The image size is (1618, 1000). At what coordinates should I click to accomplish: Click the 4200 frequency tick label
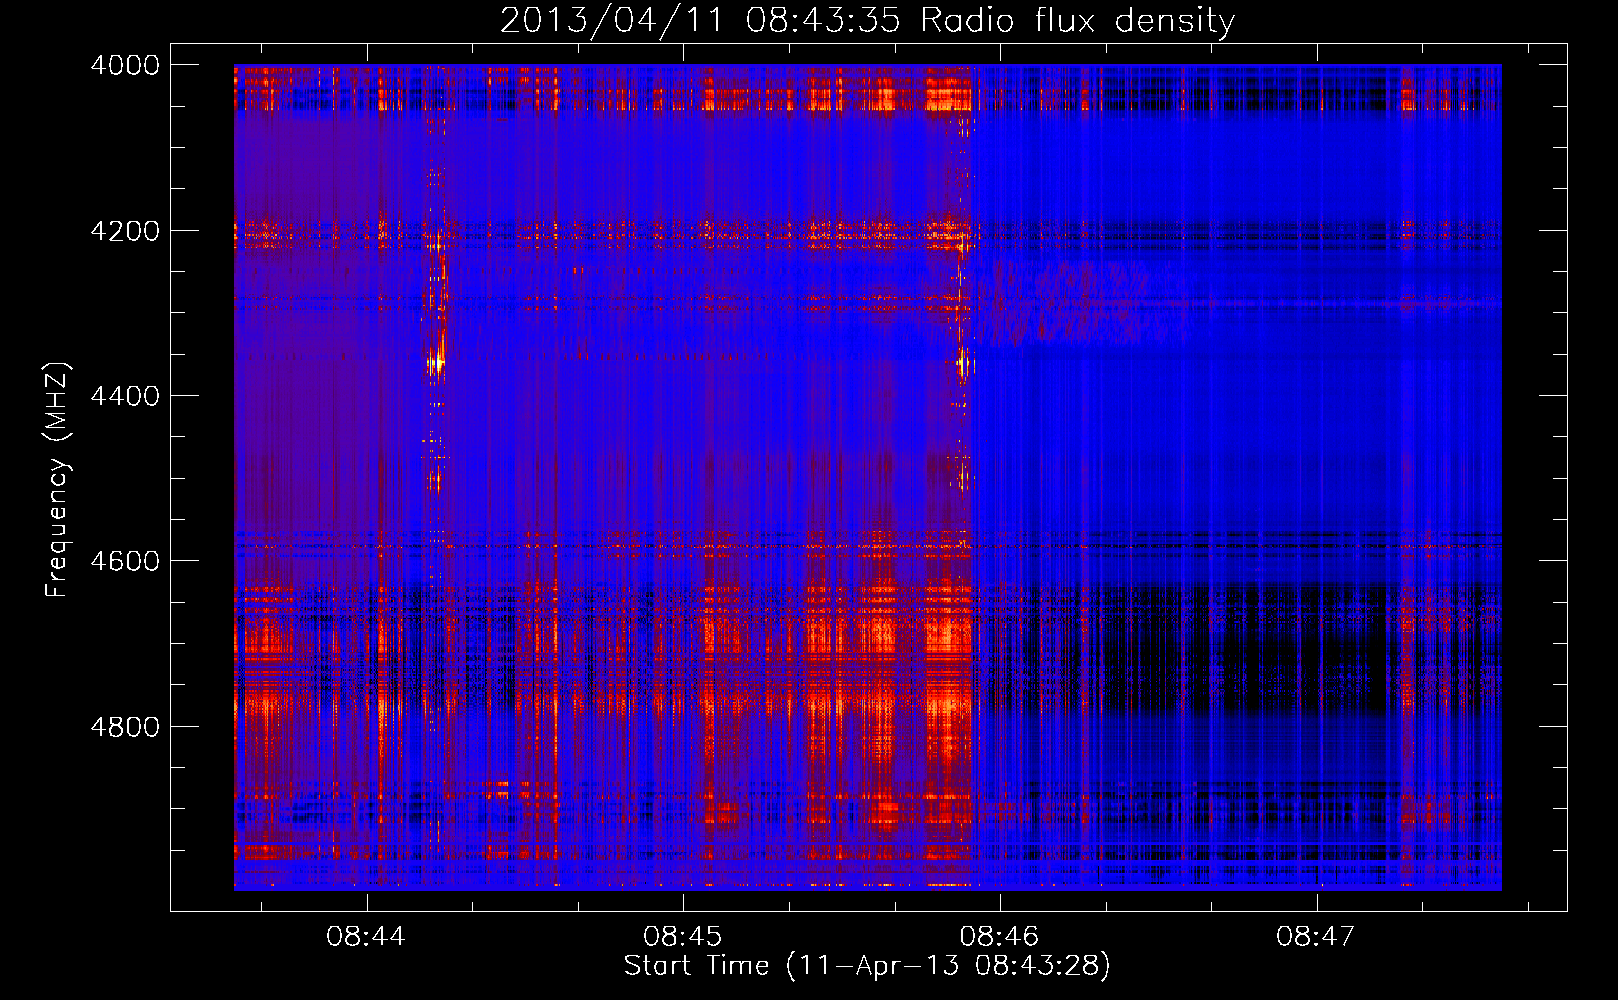point(125,231)
